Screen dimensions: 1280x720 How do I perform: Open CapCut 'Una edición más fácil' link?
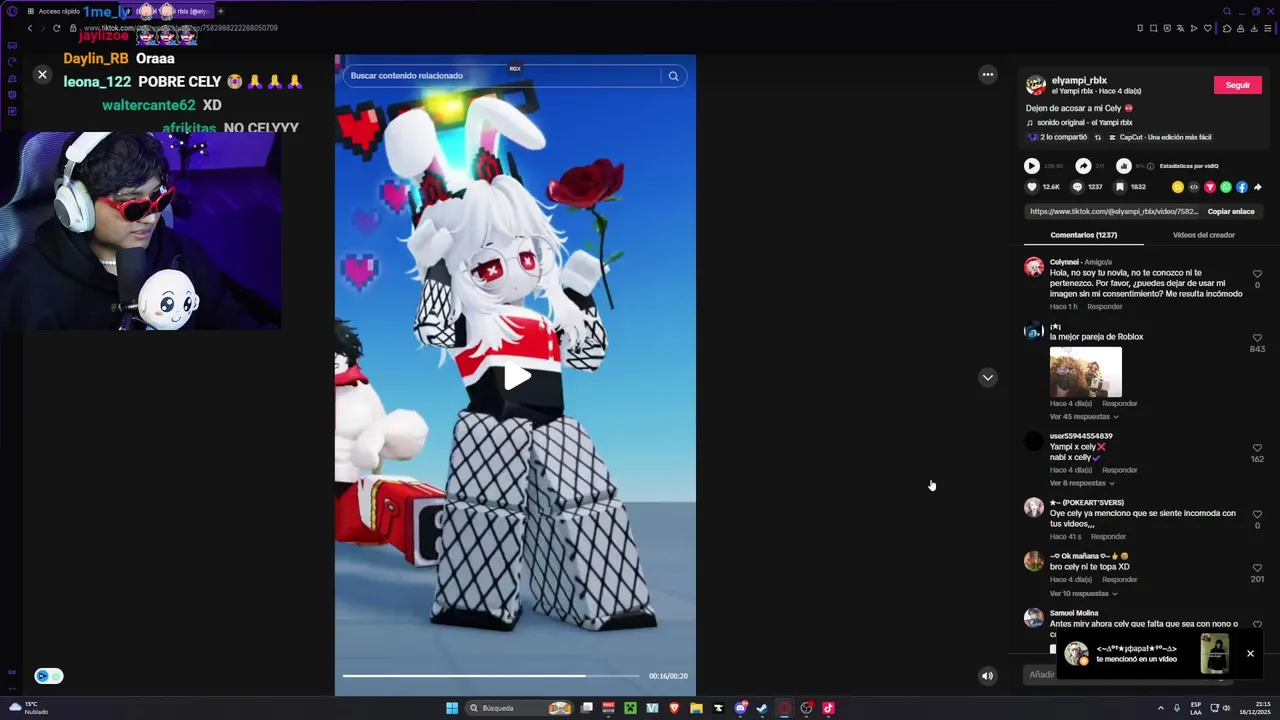pos(1162,137)
